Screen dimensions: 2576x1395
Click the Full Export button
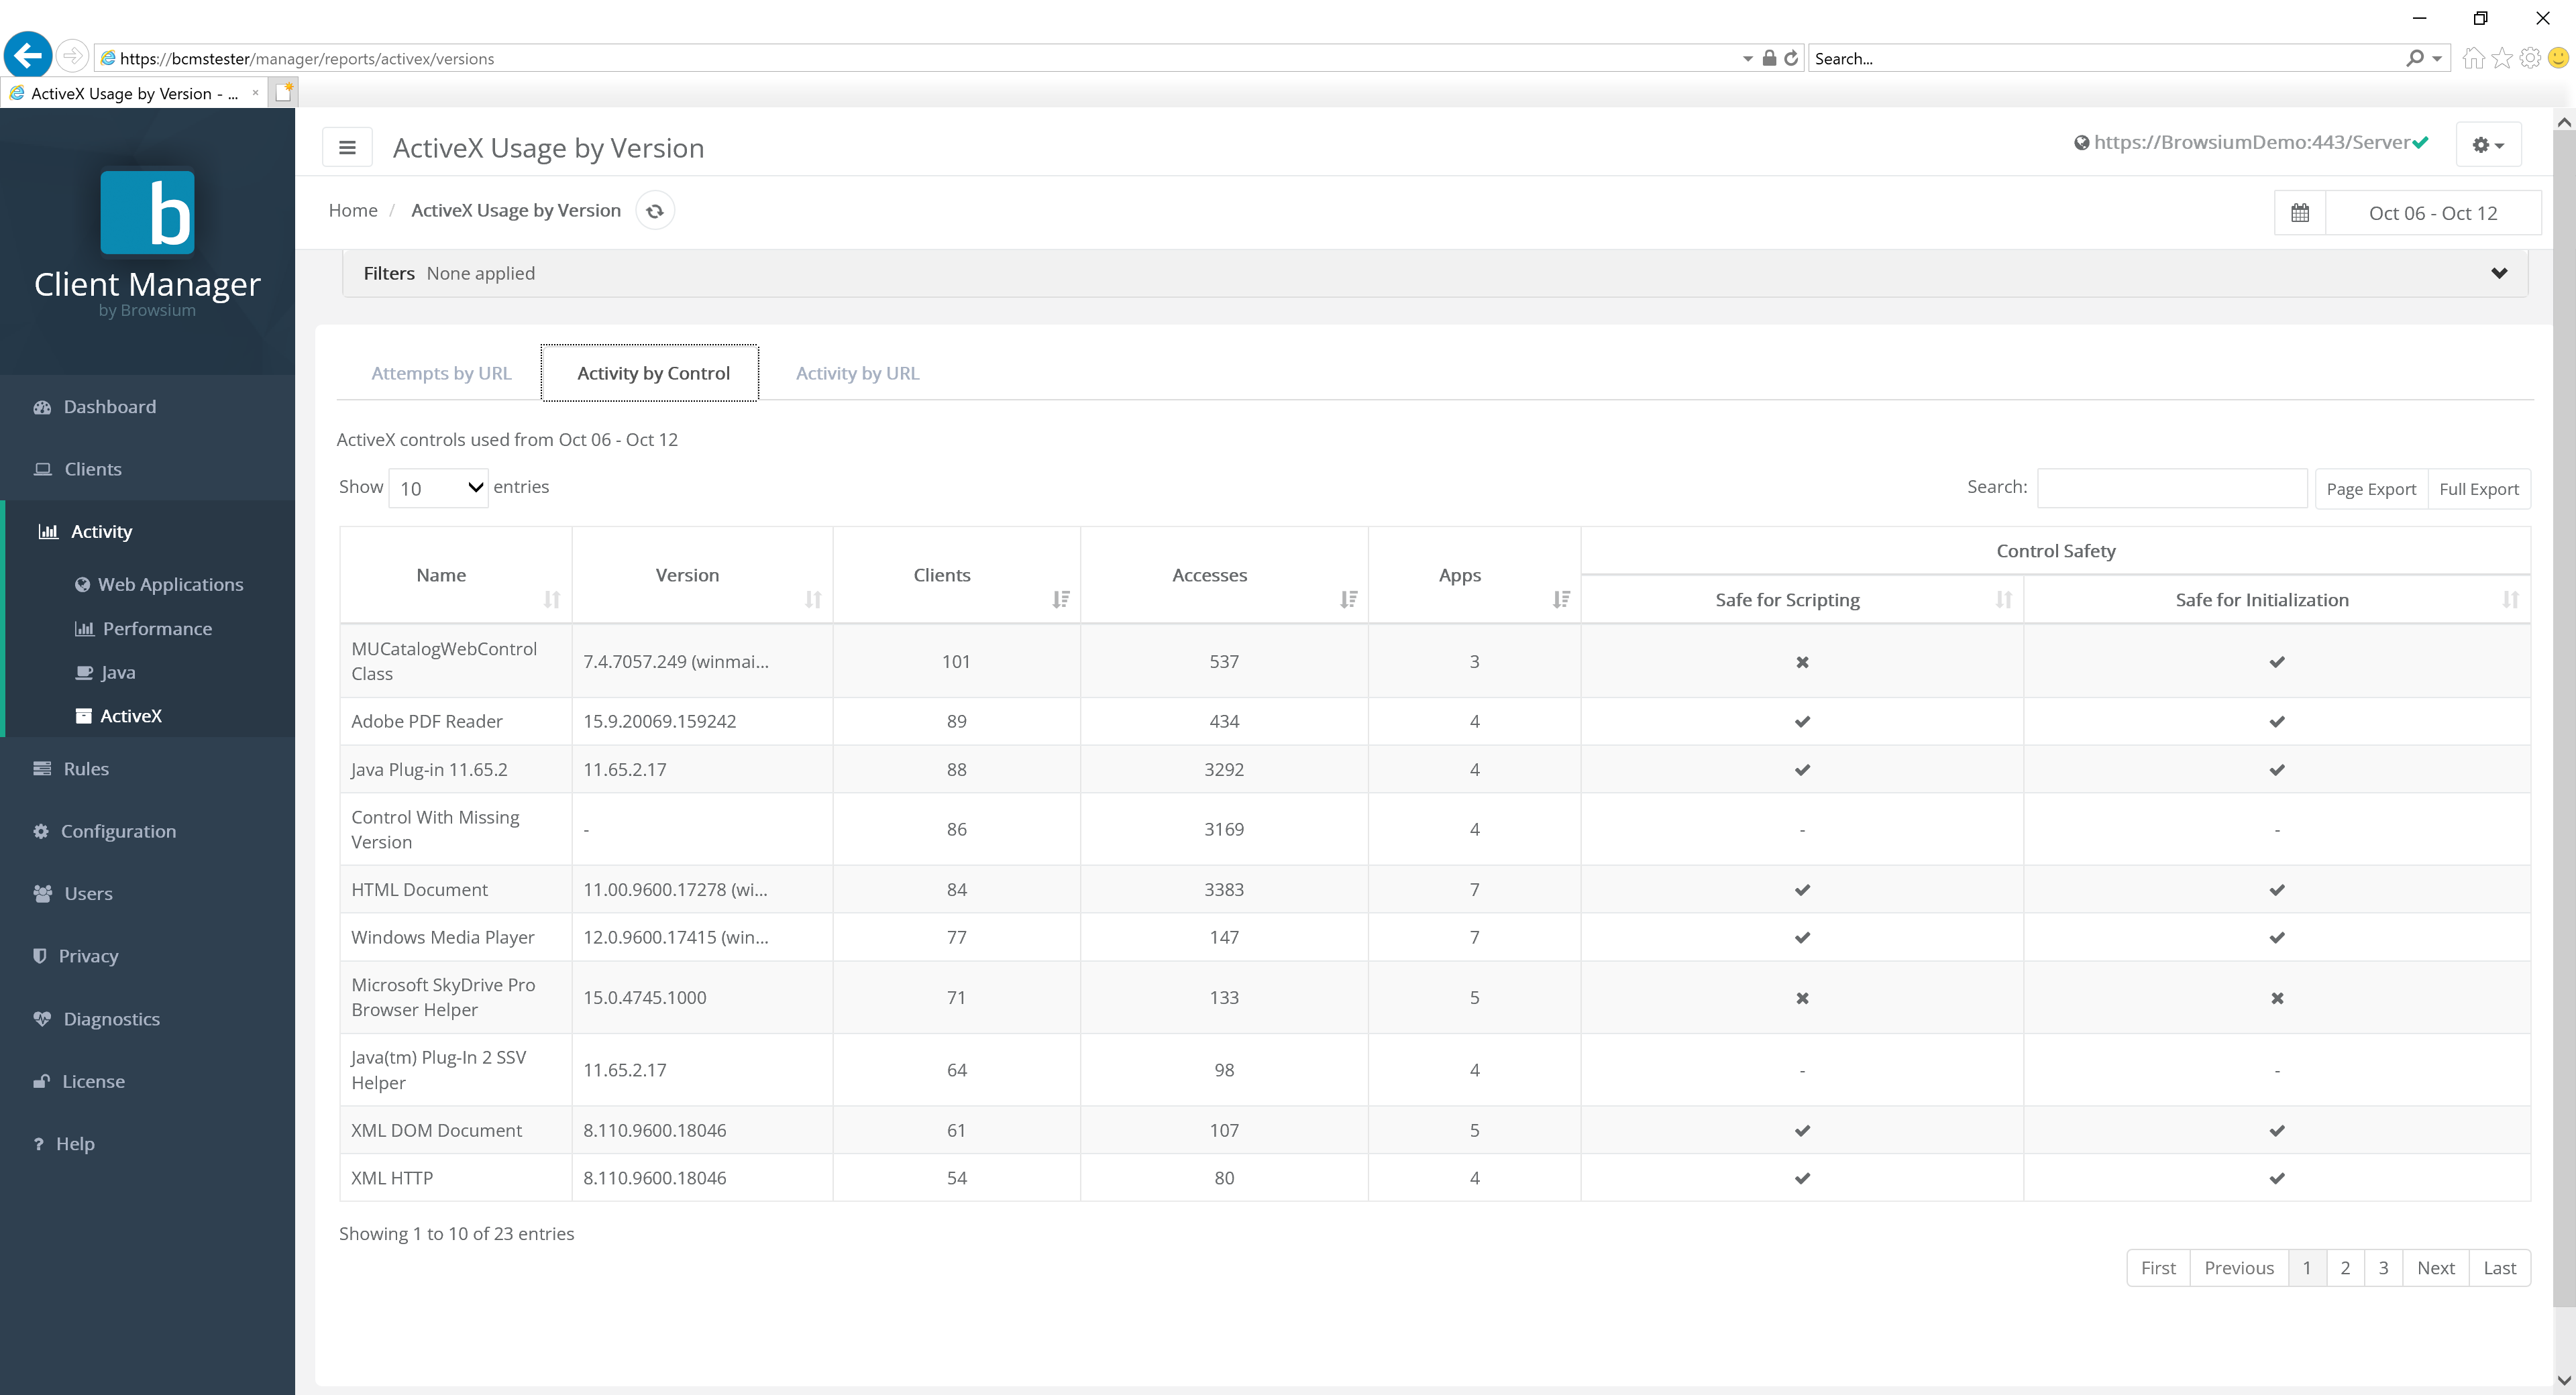(2479, 488)
